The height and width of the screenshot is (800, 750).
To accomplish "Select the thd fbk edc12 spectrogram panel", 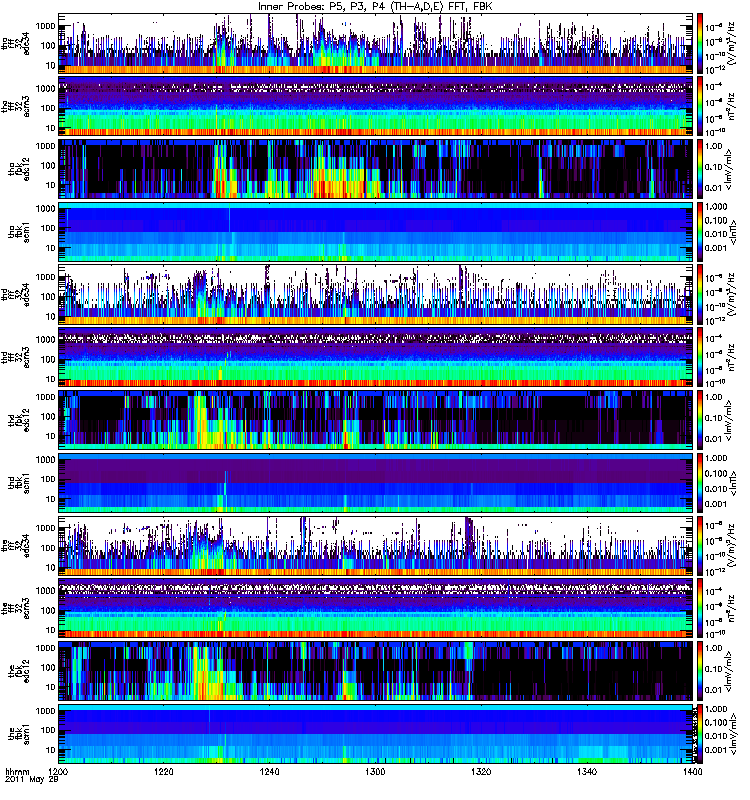I will (x=376, y=420).
